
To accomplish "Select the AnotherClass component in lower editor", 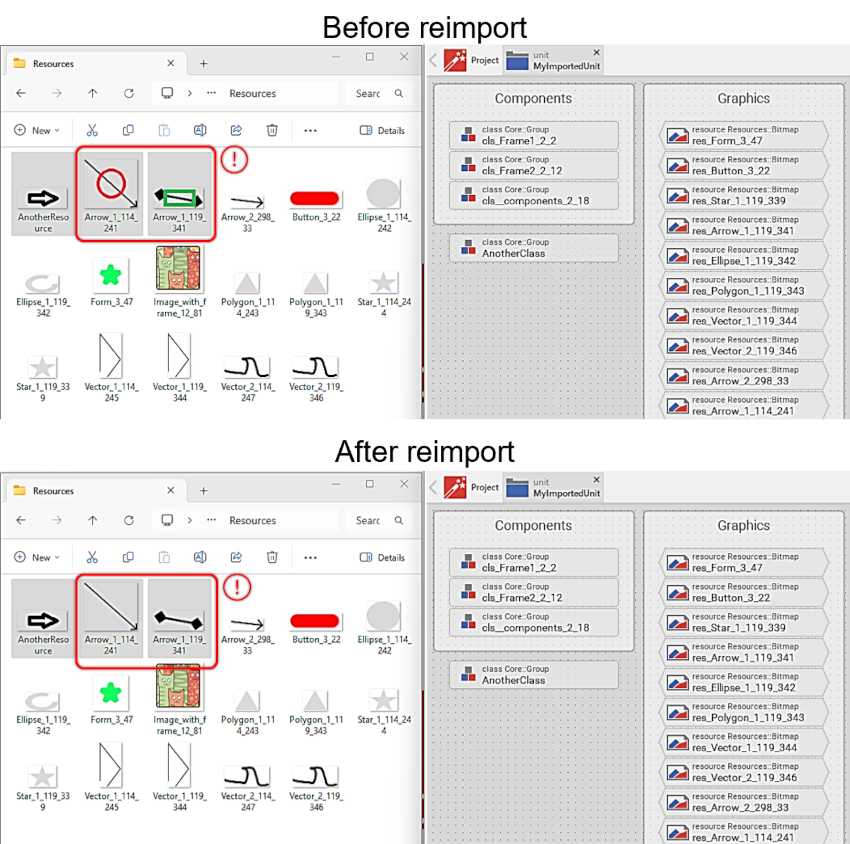I will tap(534, 675).
